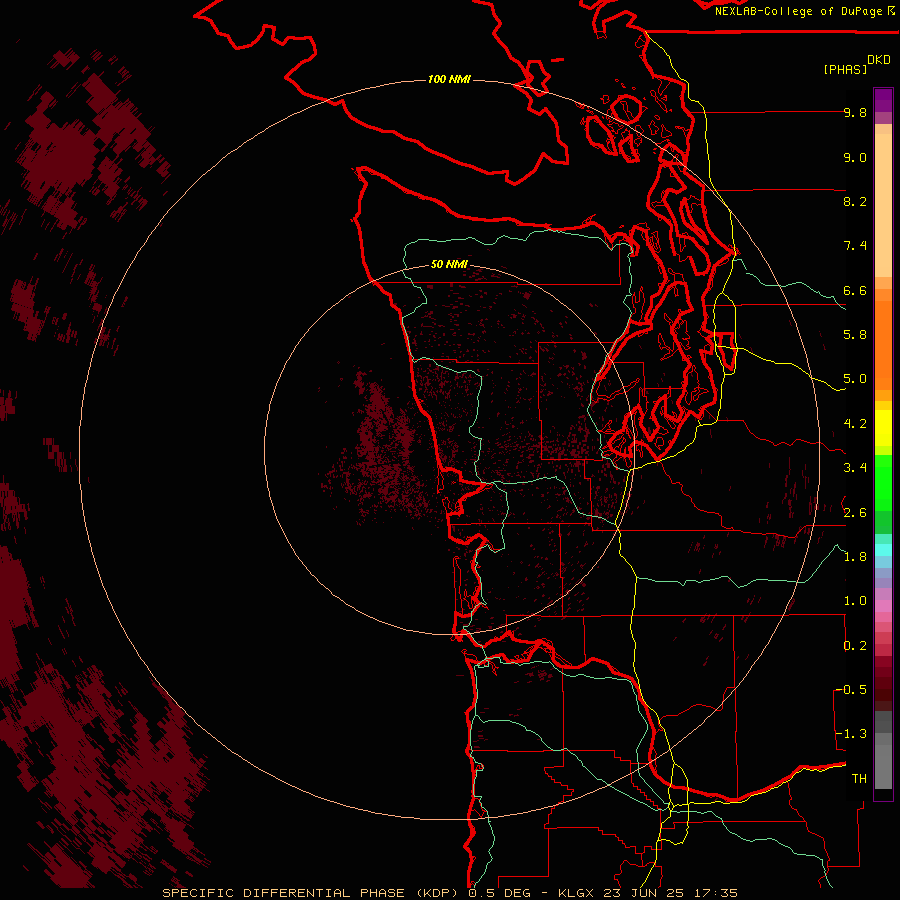Pick the cyan band of the color bar
Screen dimensions: 900x900
(x=883, y=550)
